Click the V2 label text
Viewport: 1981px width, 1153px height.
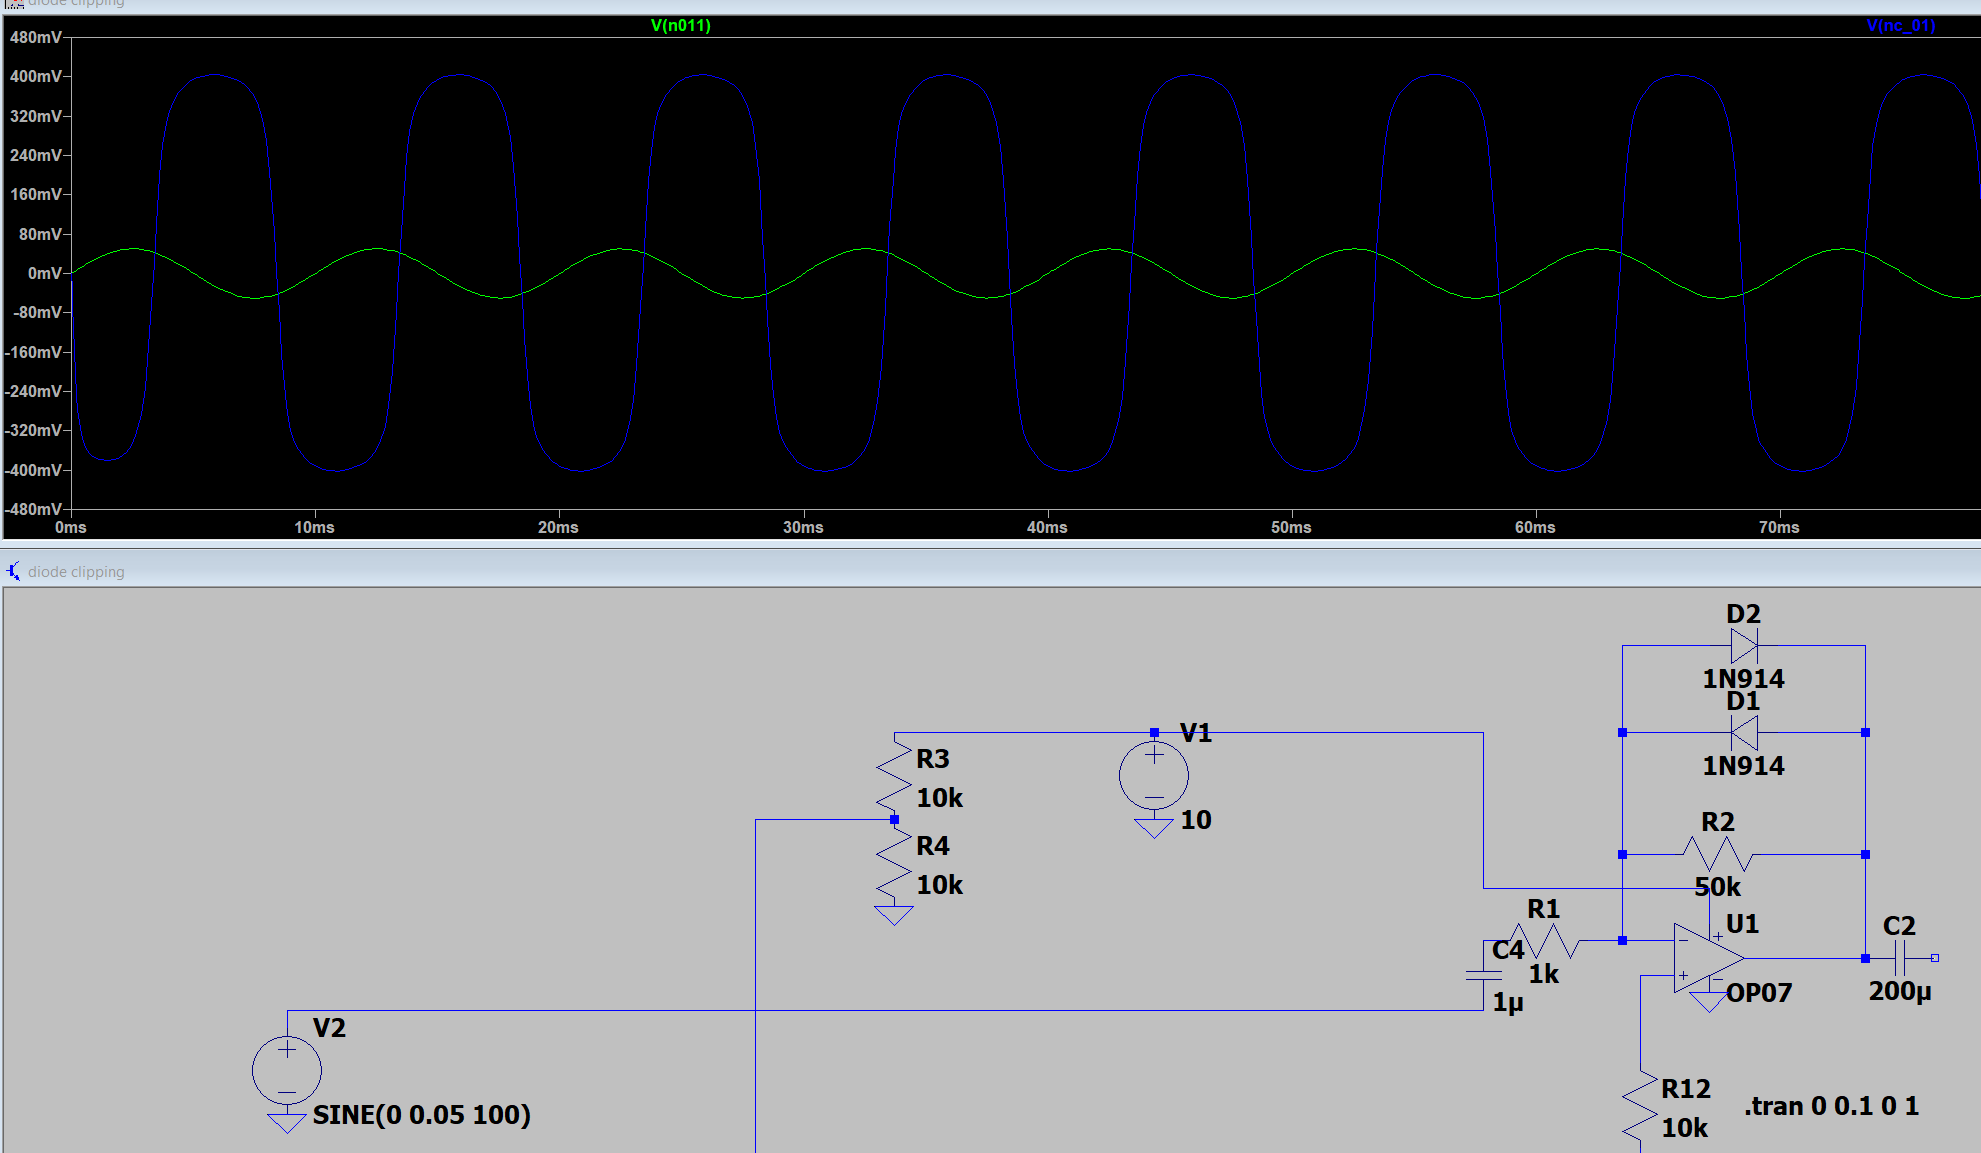(x=329, y=1028)
